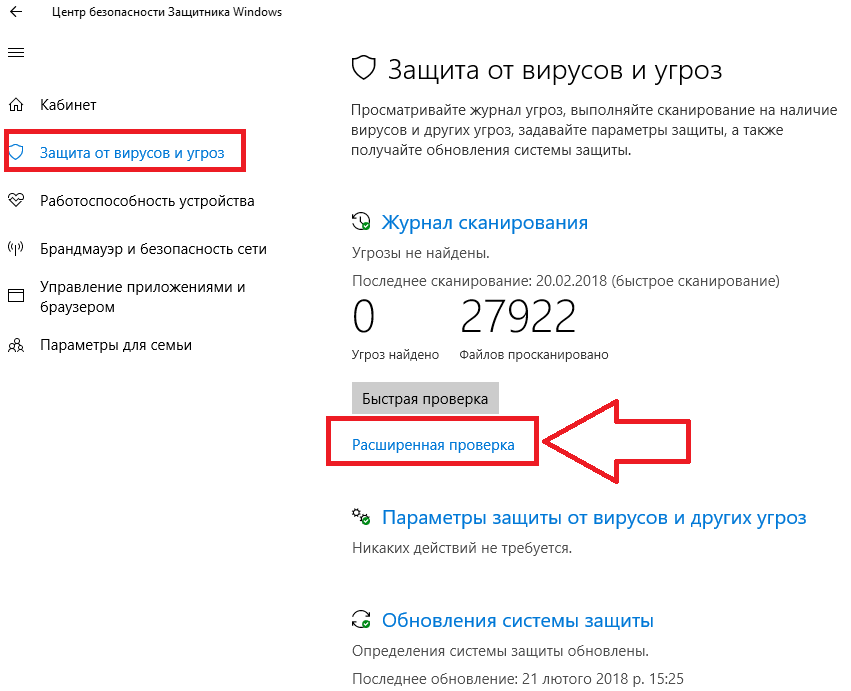
Task: Click the family icon for Параметры для семьи
Action: click(16, 345)
